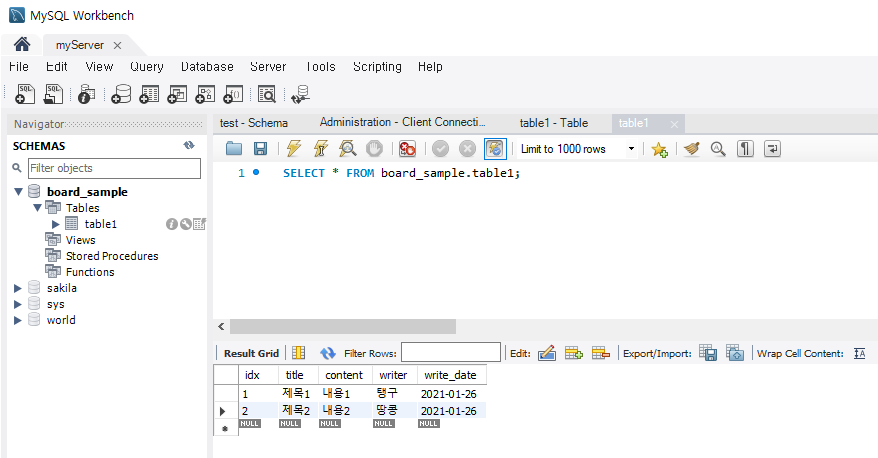
Task: Open script file folder icon in editor
Action: click(233, 148)
